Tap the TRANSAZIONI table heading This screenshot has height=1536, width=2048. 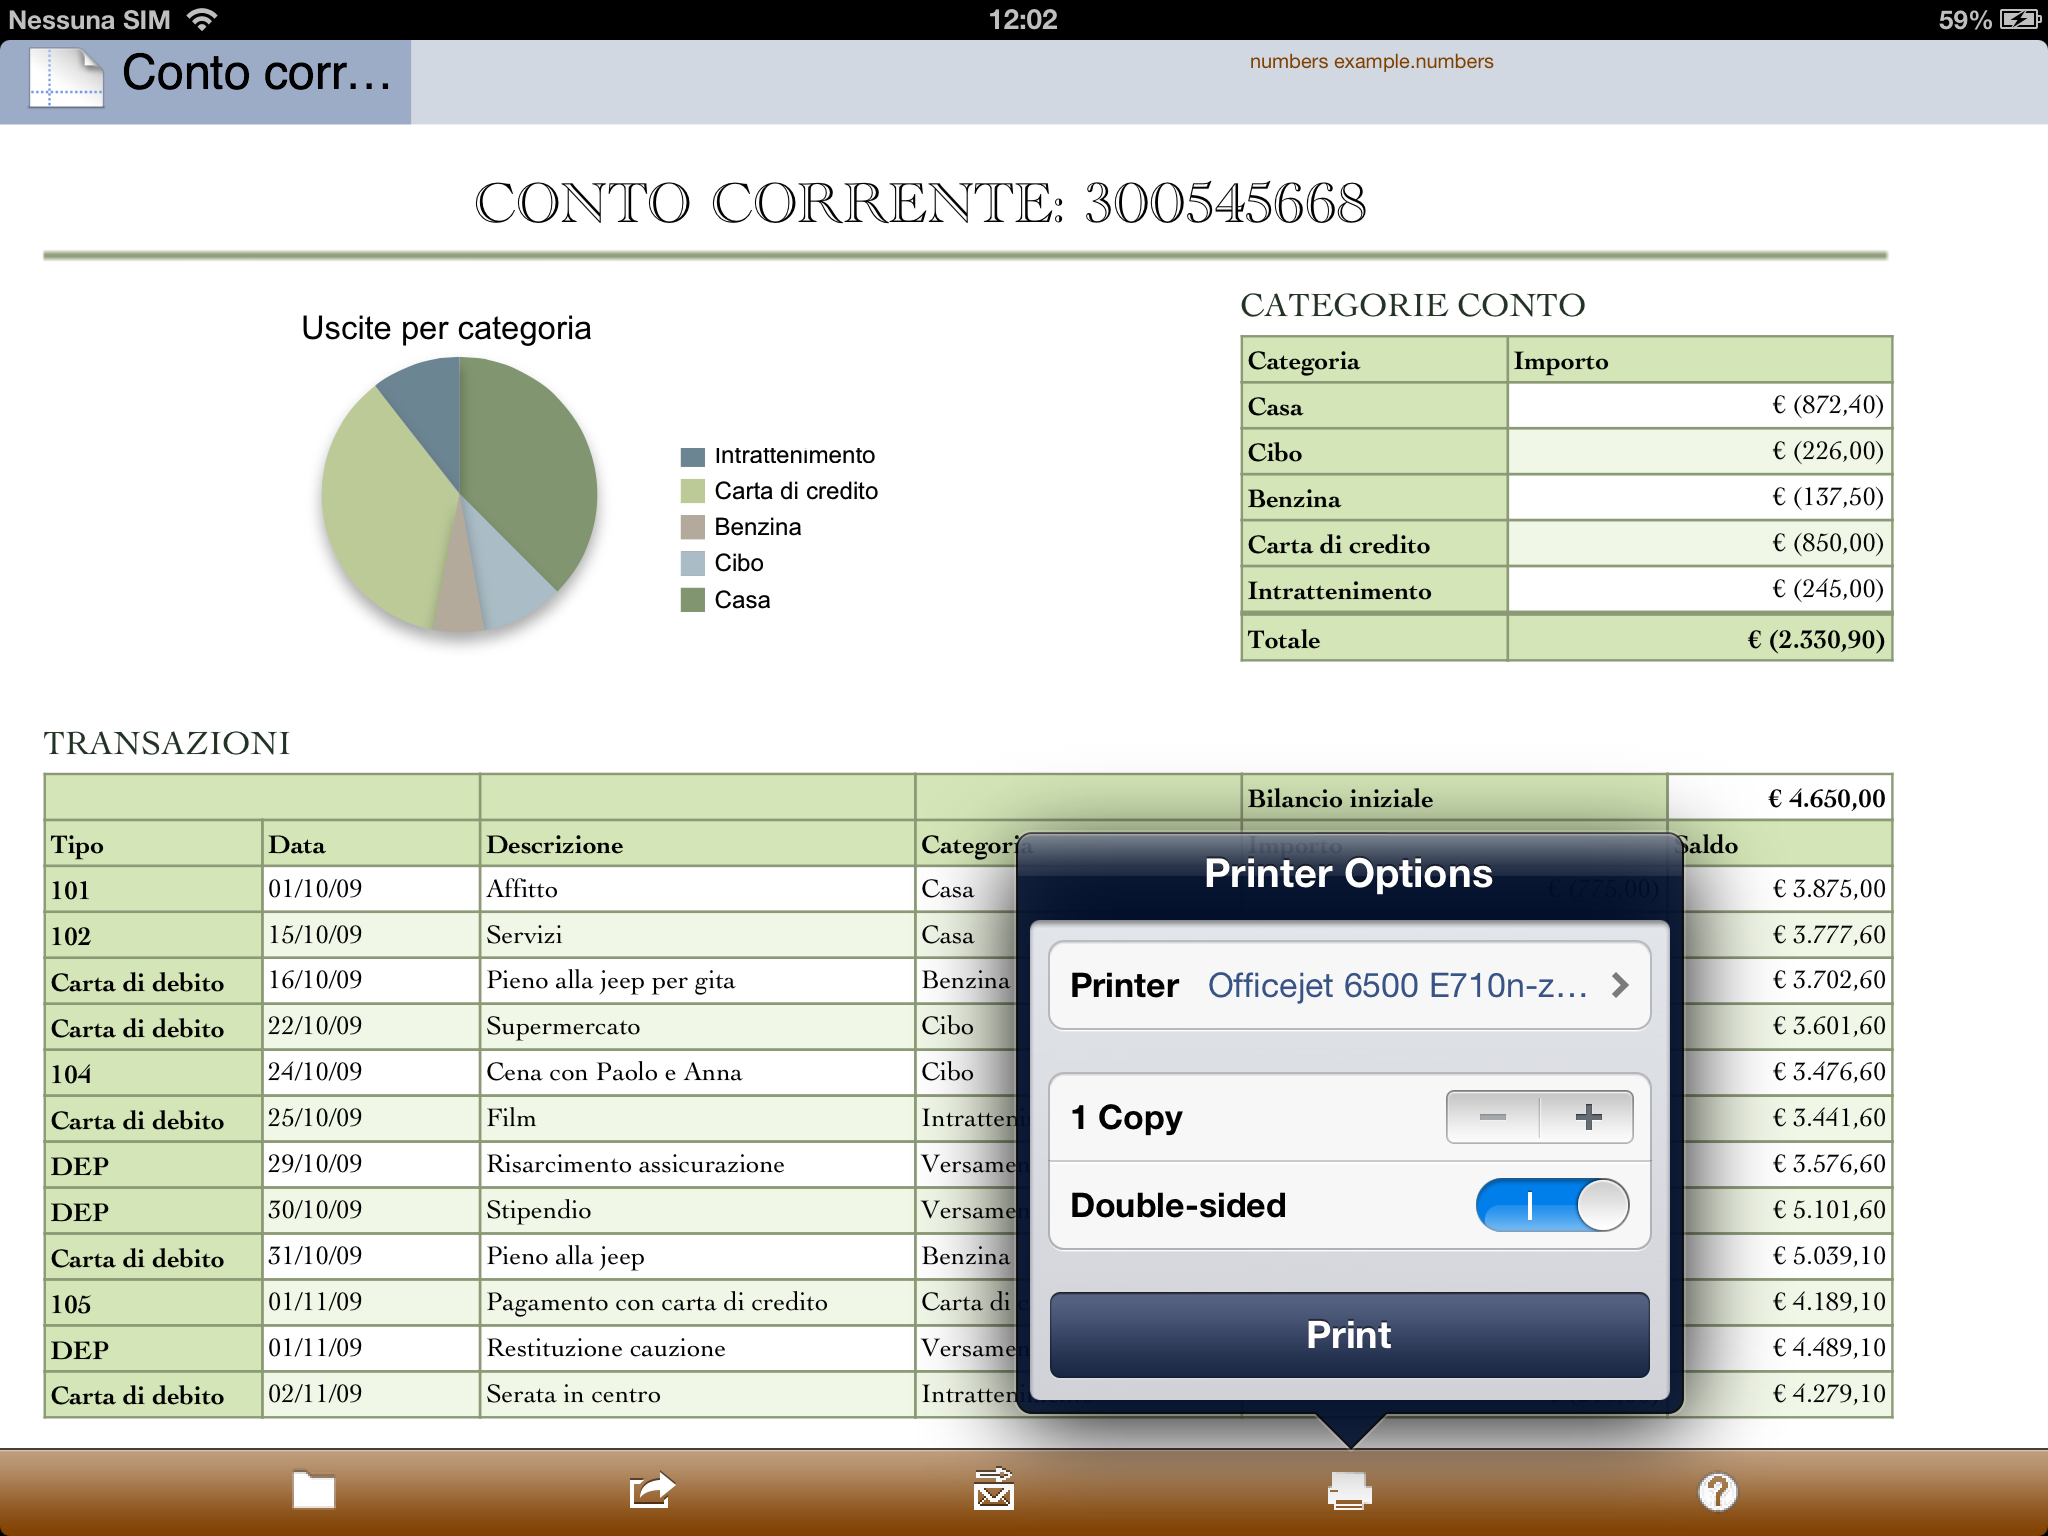point(167,743)
